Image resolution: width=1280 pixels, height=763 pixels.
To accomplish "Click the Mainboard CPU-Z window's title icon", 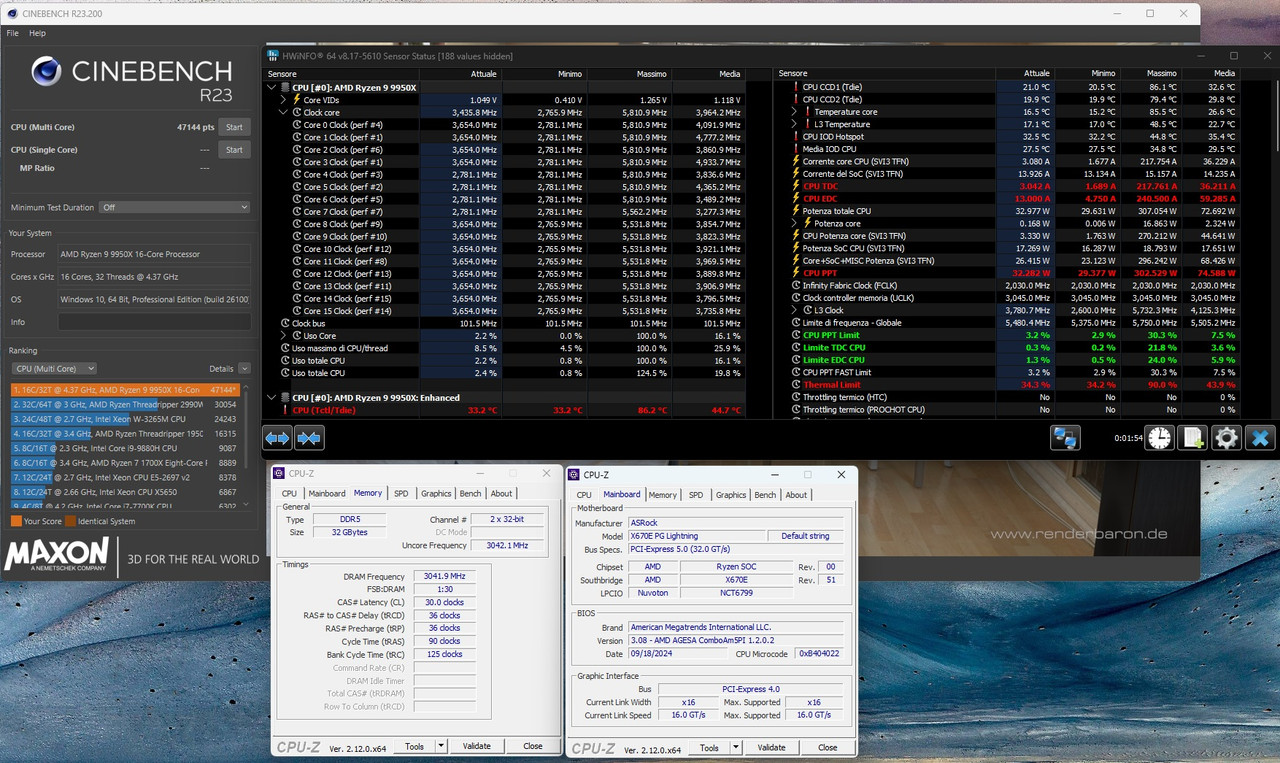I will tap(576, 474).
